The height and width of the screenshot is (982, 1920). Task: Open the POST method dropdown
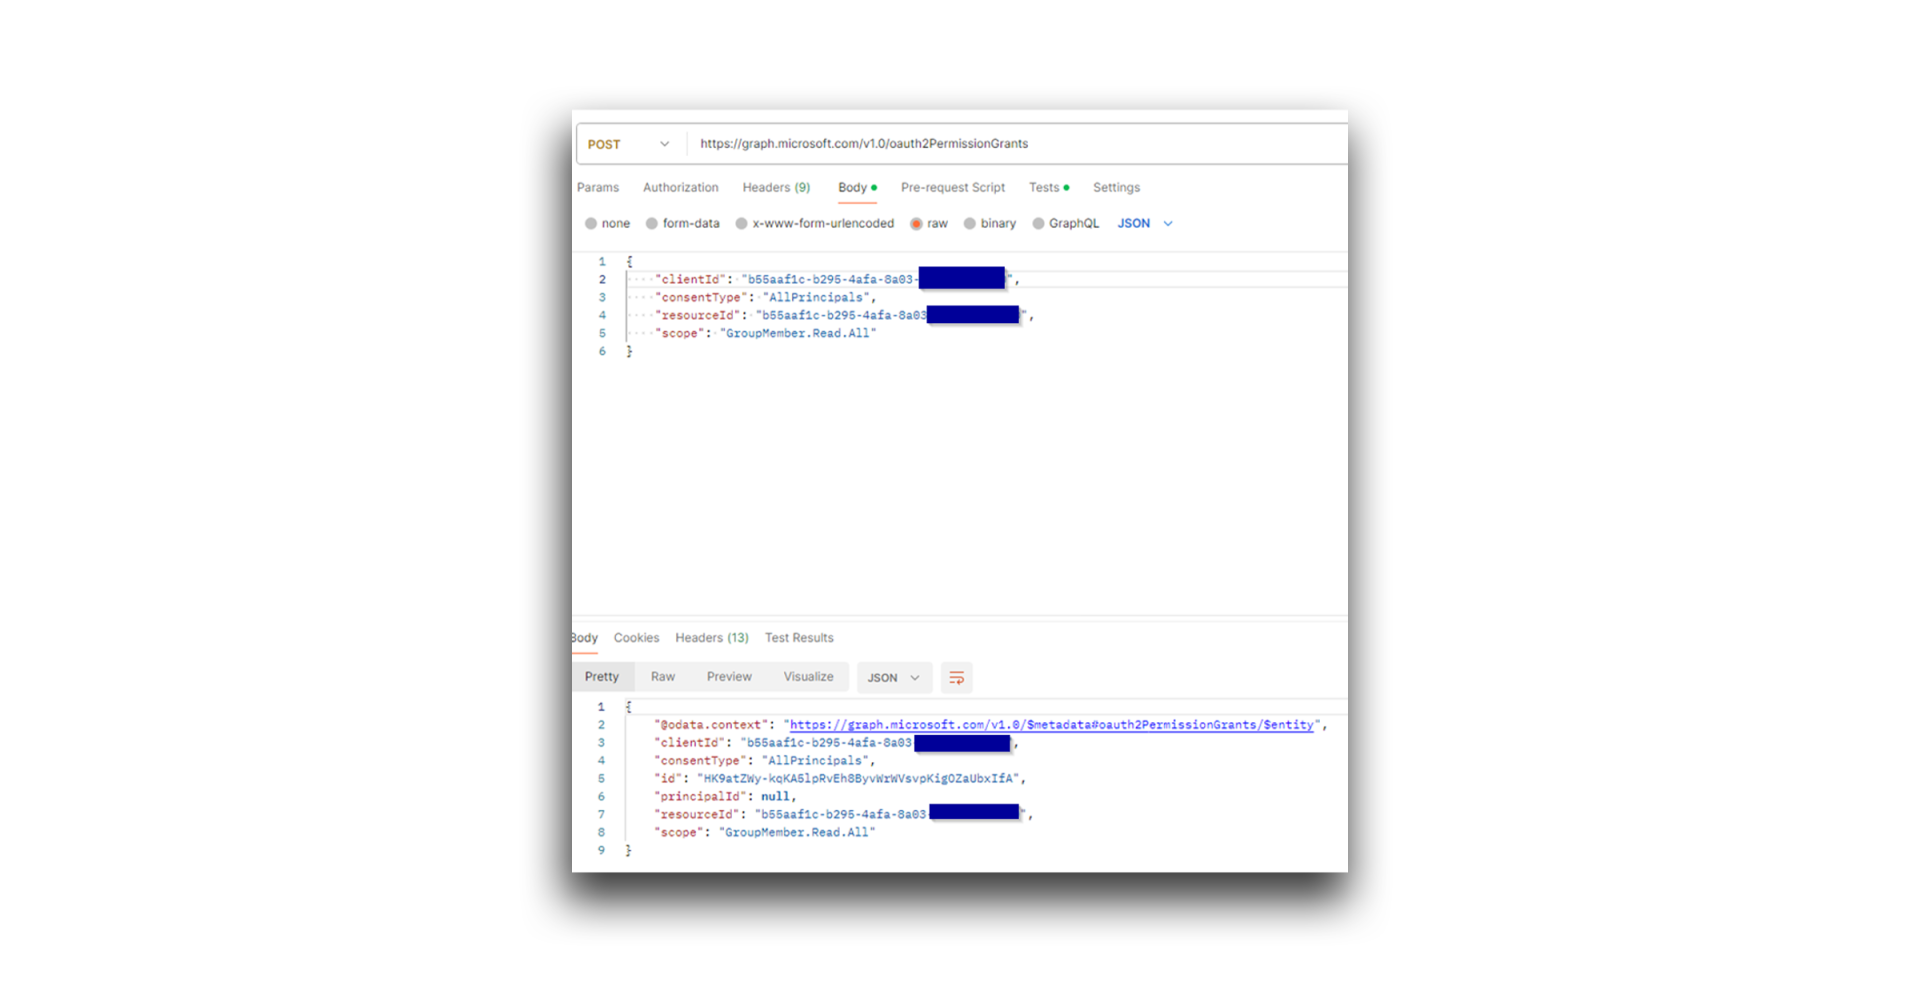[x=629, y=143]
